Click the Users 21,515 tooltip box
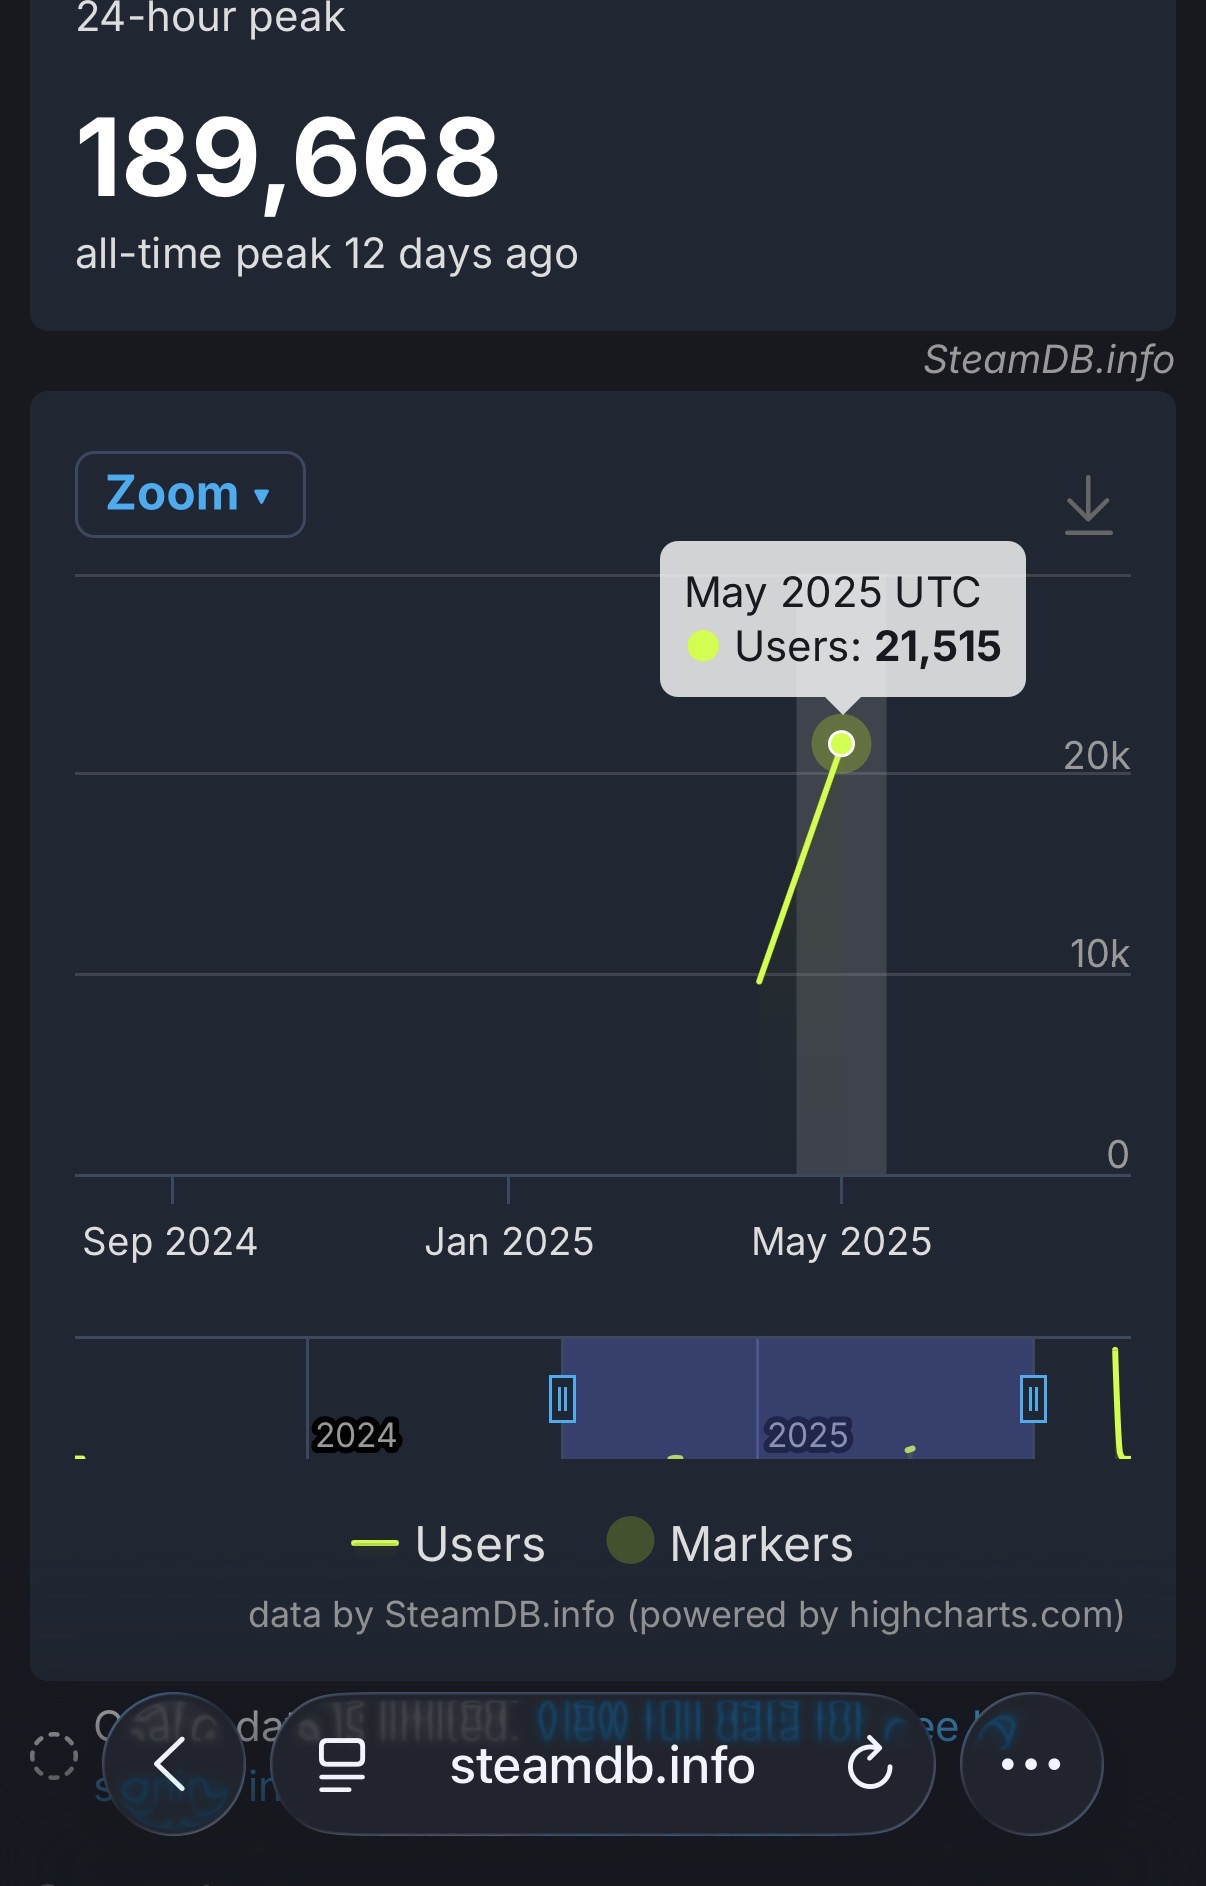 coord(843,619)
